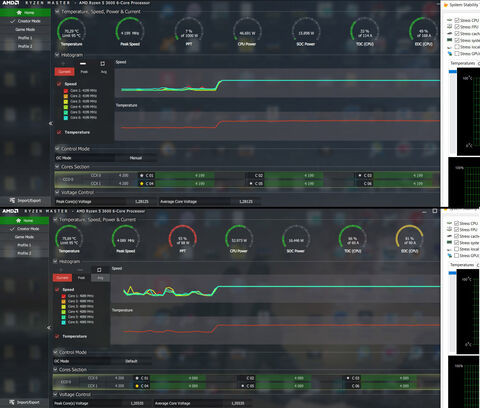Image resolution: width=480 pixels, height=408 pixels.
Task: Collapse Cores Section in Manual-mode window
Action: click(57, 167)
